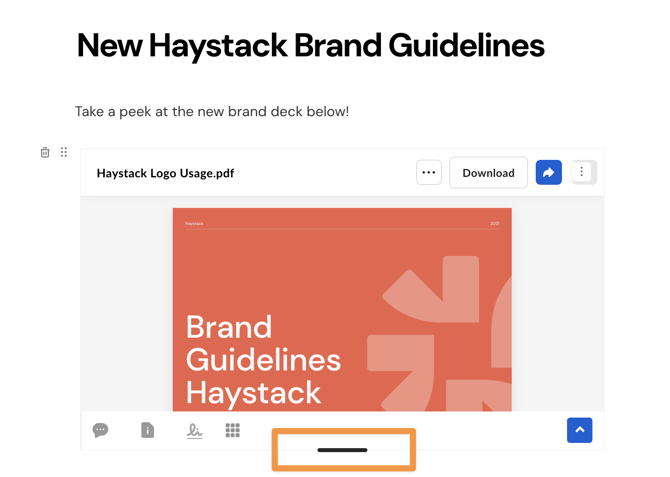Click the 'Brand Guidelines Haystack' cover title

click(x=263, y=360)
